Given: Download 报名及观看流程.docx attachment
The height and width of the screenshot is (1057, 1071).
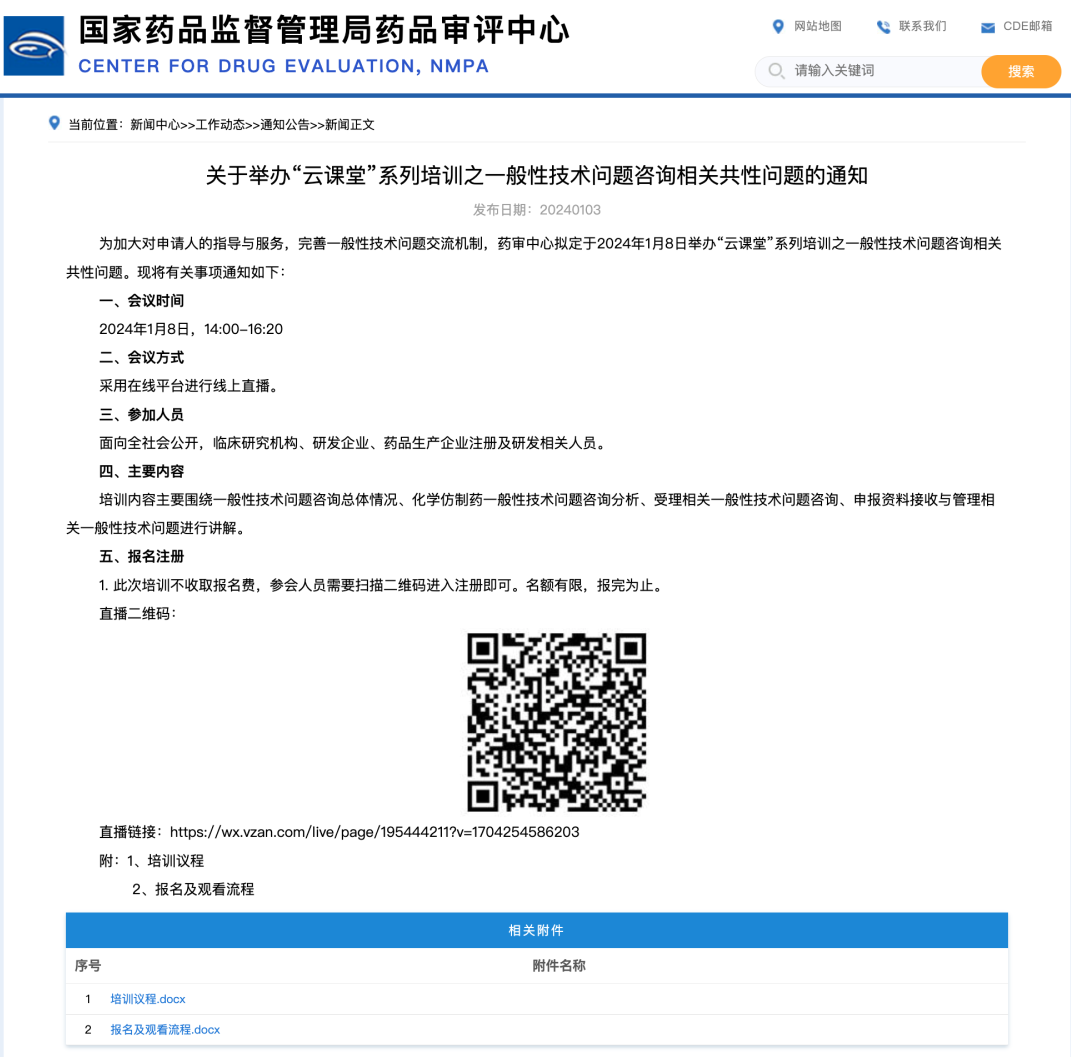Looking at the screenshot, I should pos(165,1030).
